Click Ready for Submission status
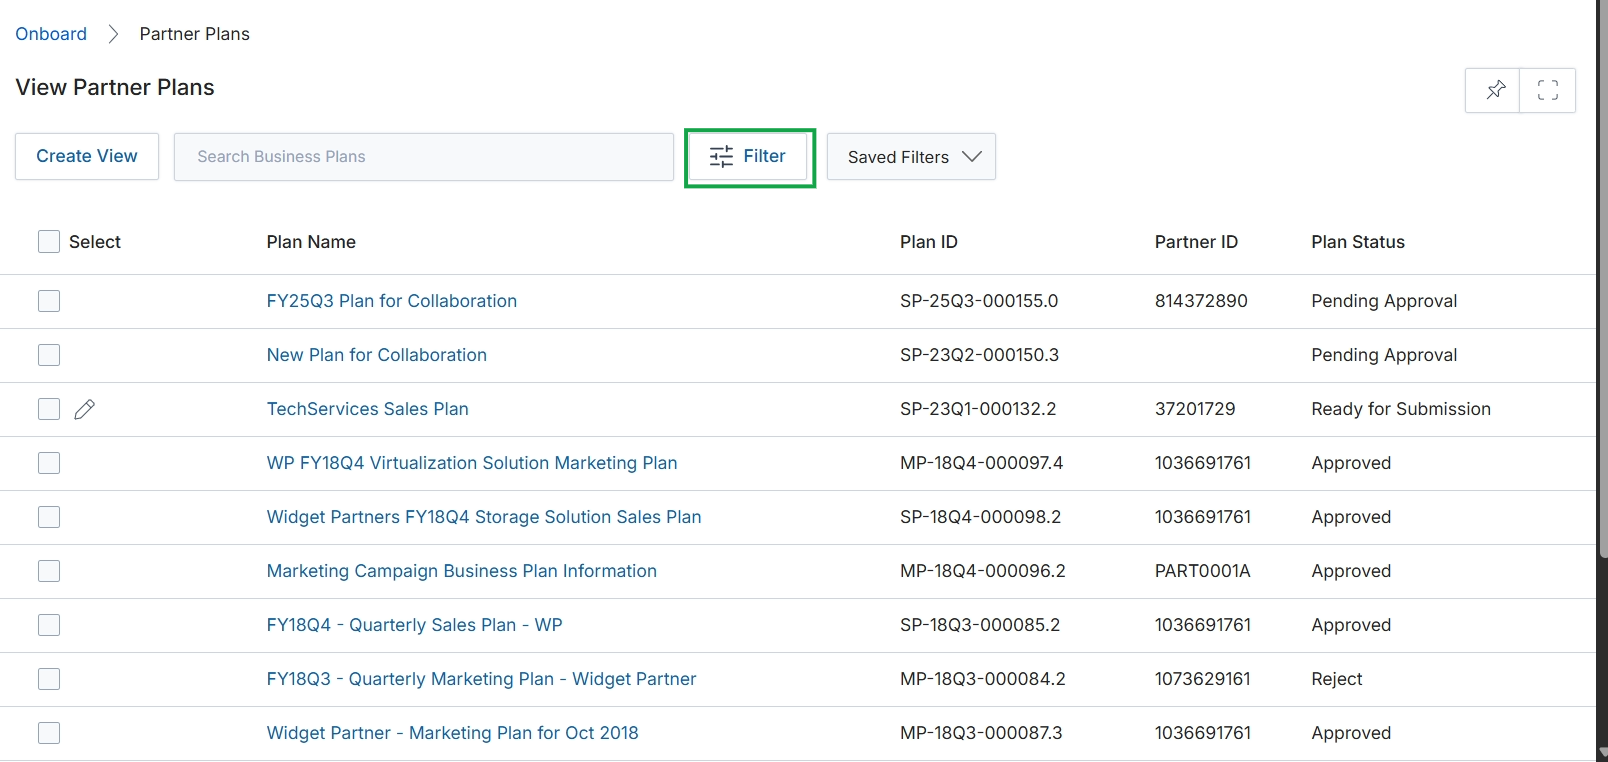This screenshot has width=1608, height=762. 1401,409
